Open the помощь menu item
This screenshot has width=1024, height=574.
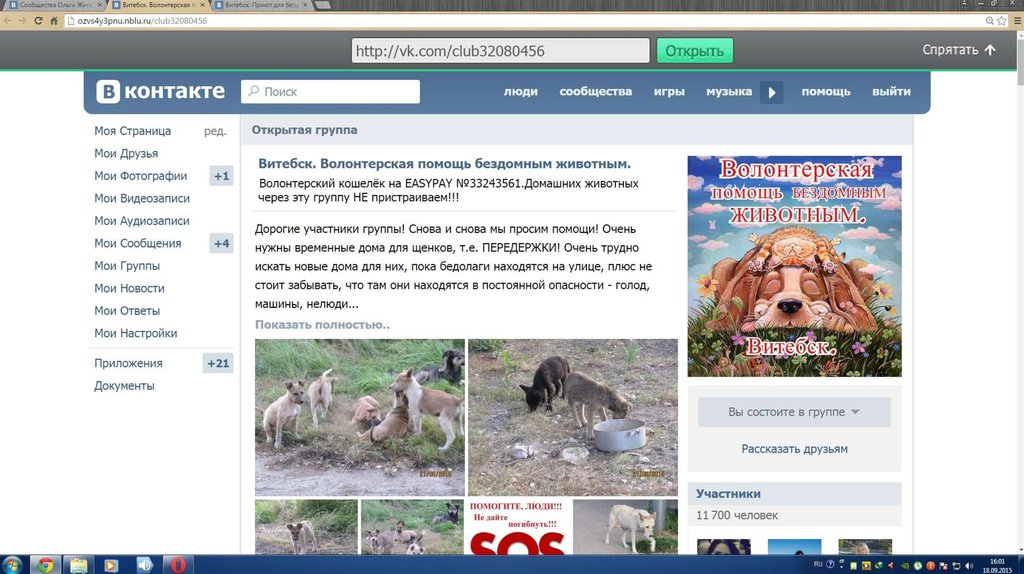(x=826, y=91)
